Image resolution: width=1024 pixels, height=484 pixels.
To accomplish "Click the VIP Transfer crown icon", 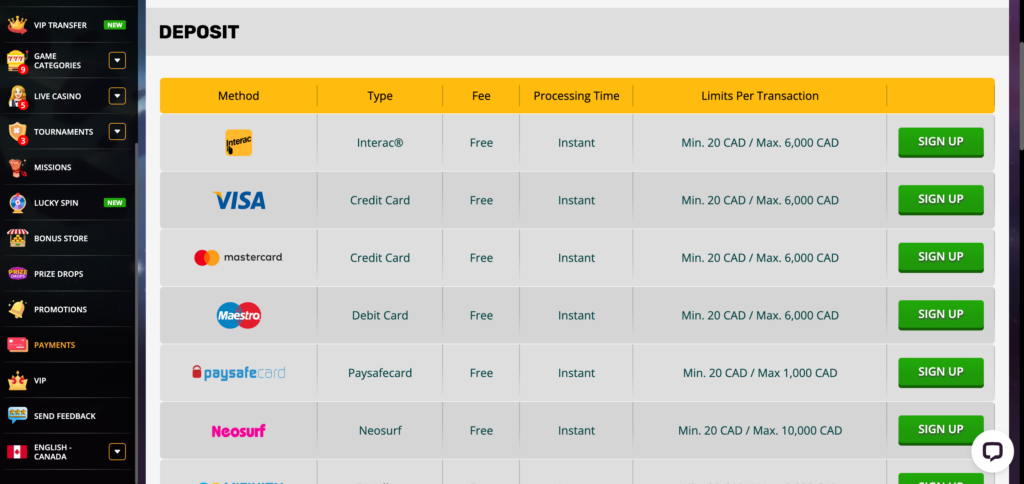I will (x=17, y=25).
